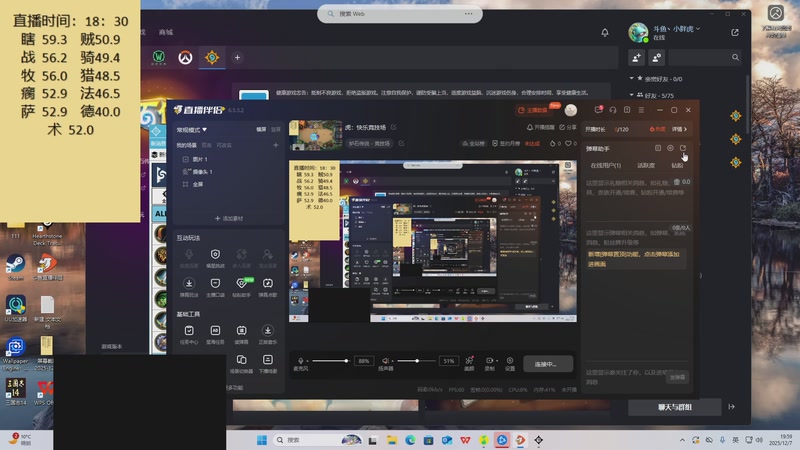The width and height of the screenshot is (800, 450).
Task: Add a new game tab with plus
Action: click(237, 58)
